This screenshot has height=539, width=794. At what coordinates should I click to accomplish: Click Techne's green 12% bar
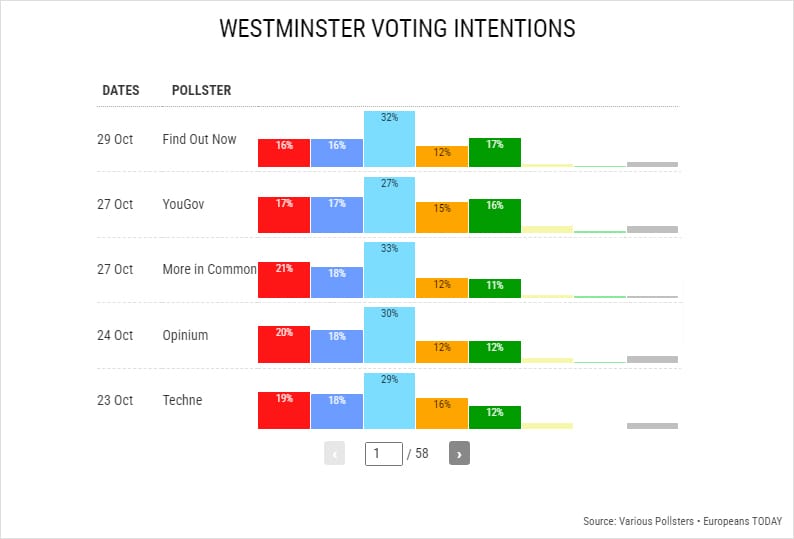click(x=495, y=417)
